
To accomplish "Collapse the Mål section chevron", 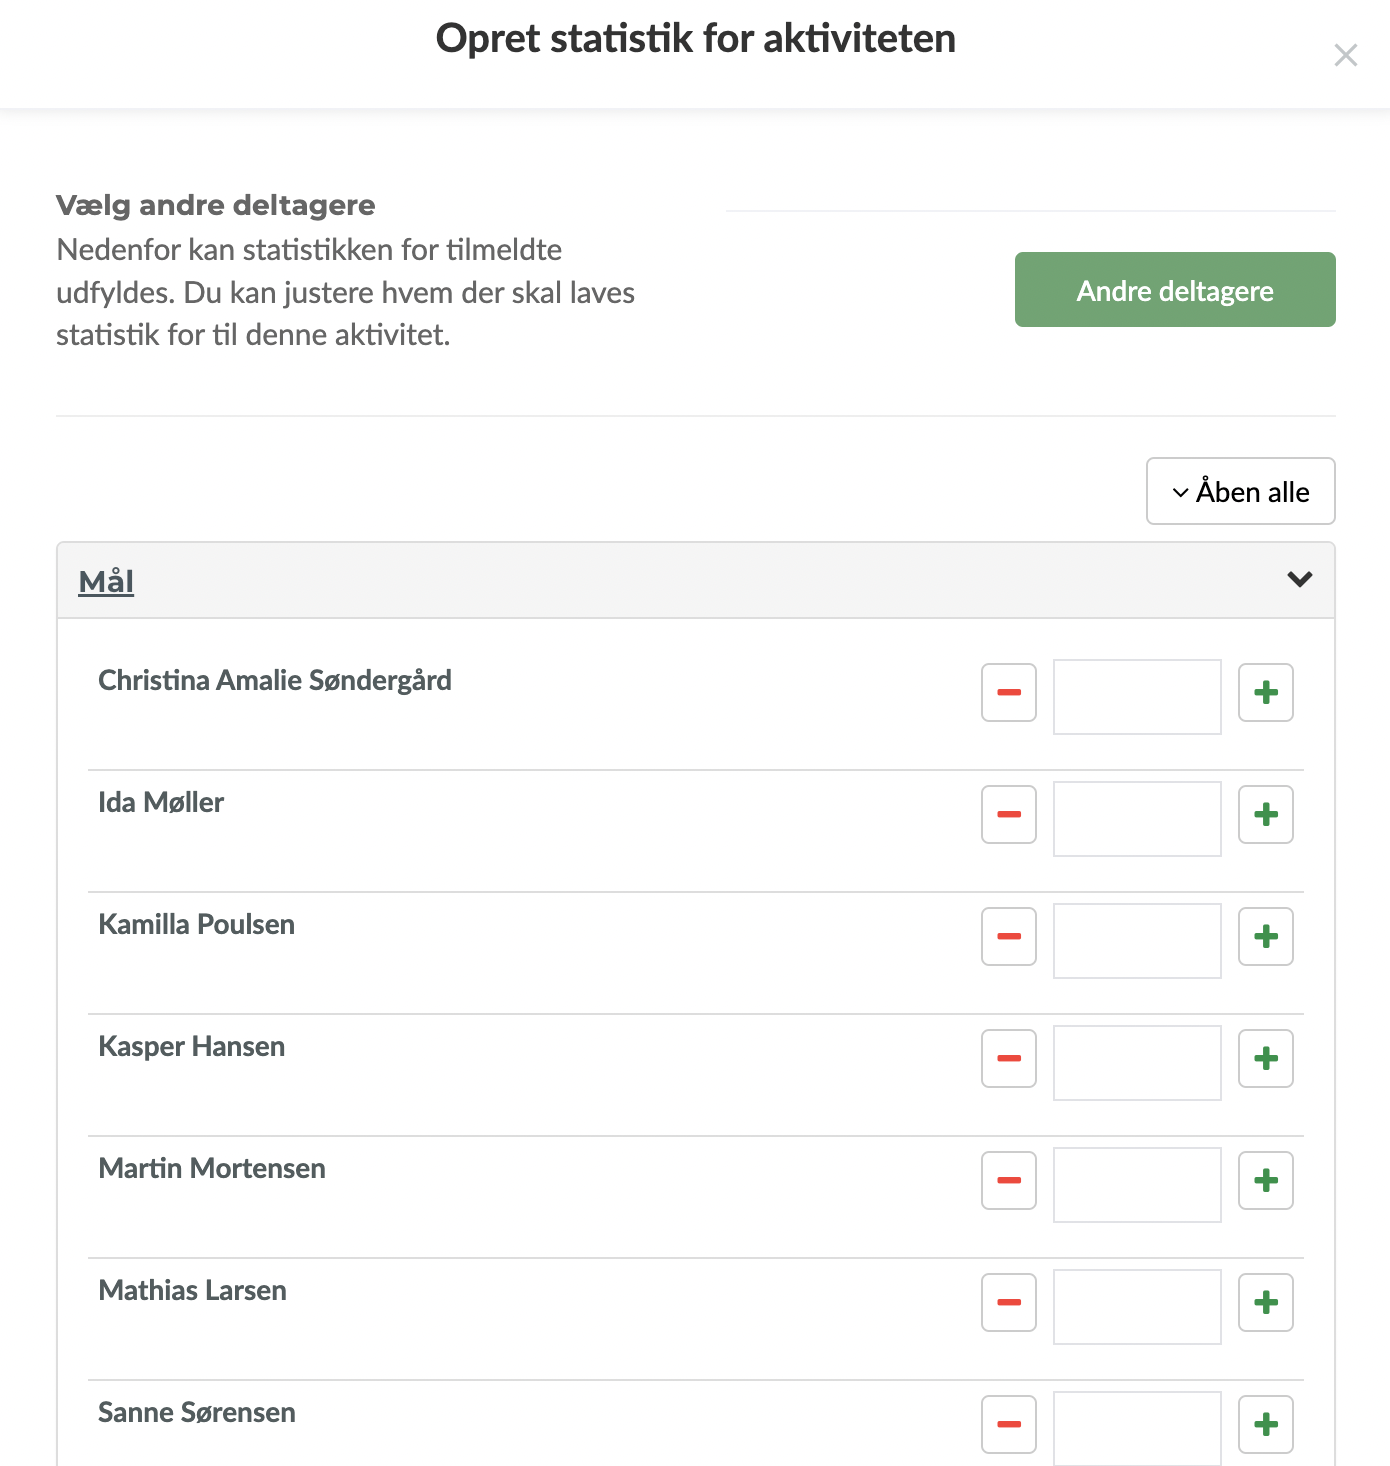I will 1299,579.
